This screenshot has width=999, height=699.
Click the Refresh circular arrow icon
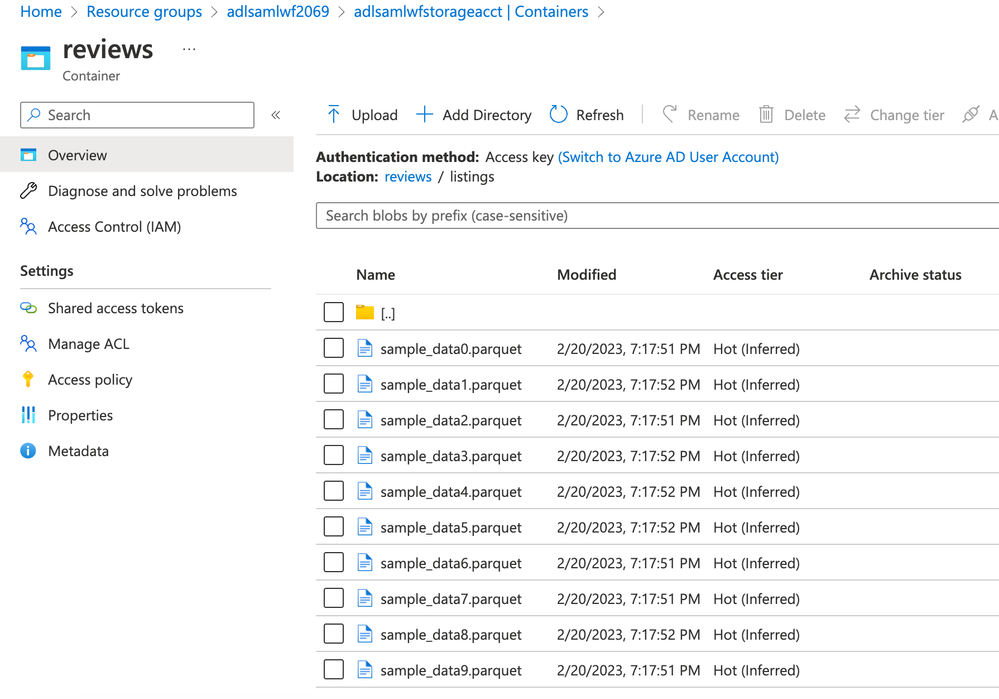coord(558,115)
